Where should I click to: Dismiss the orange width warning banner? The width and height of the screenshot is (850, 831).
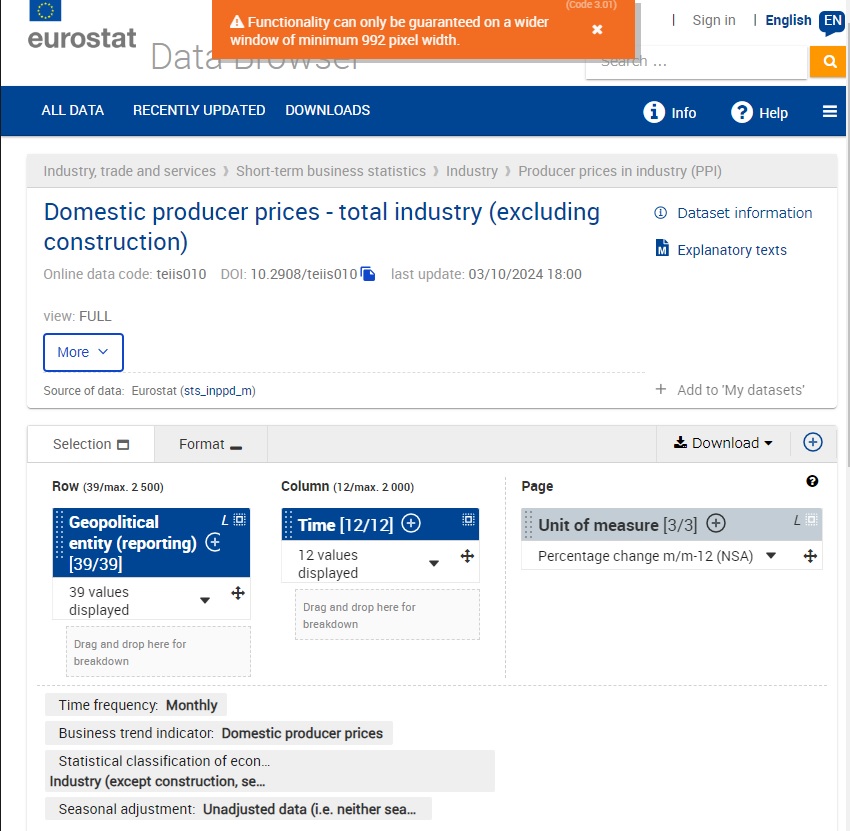click(597, 29)
